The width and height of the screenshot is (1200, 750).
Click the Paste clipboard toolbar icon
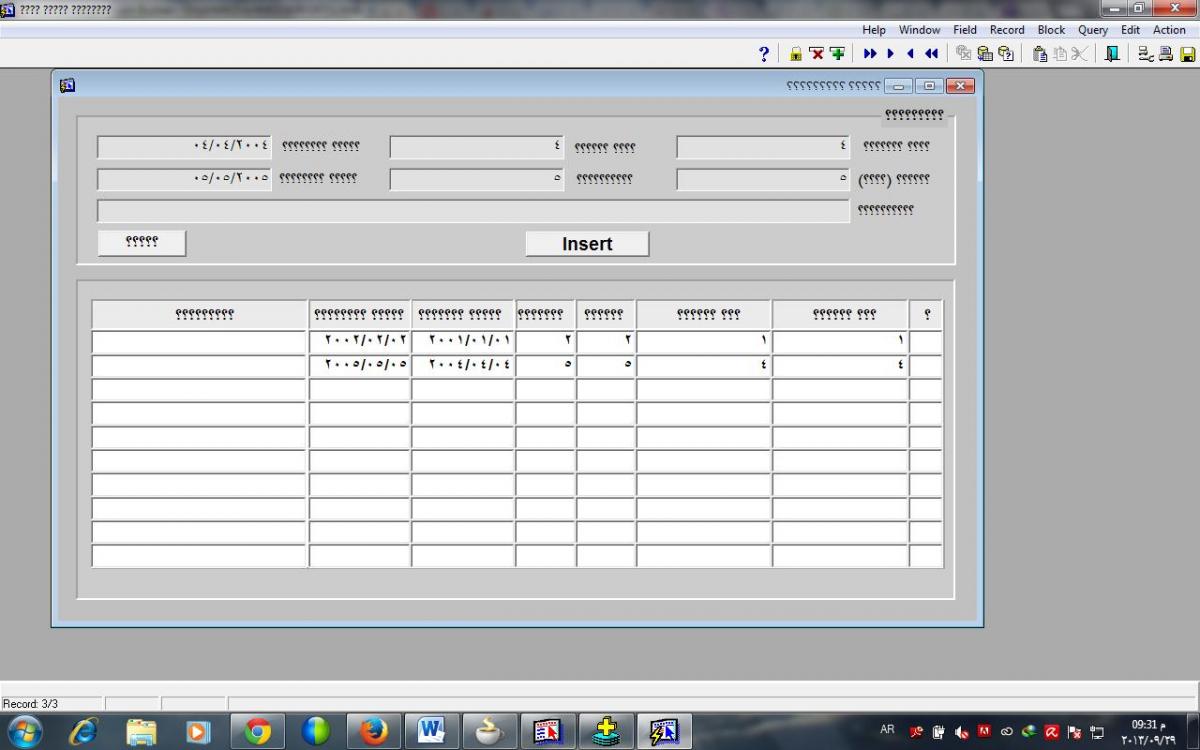coord(1040,54)
